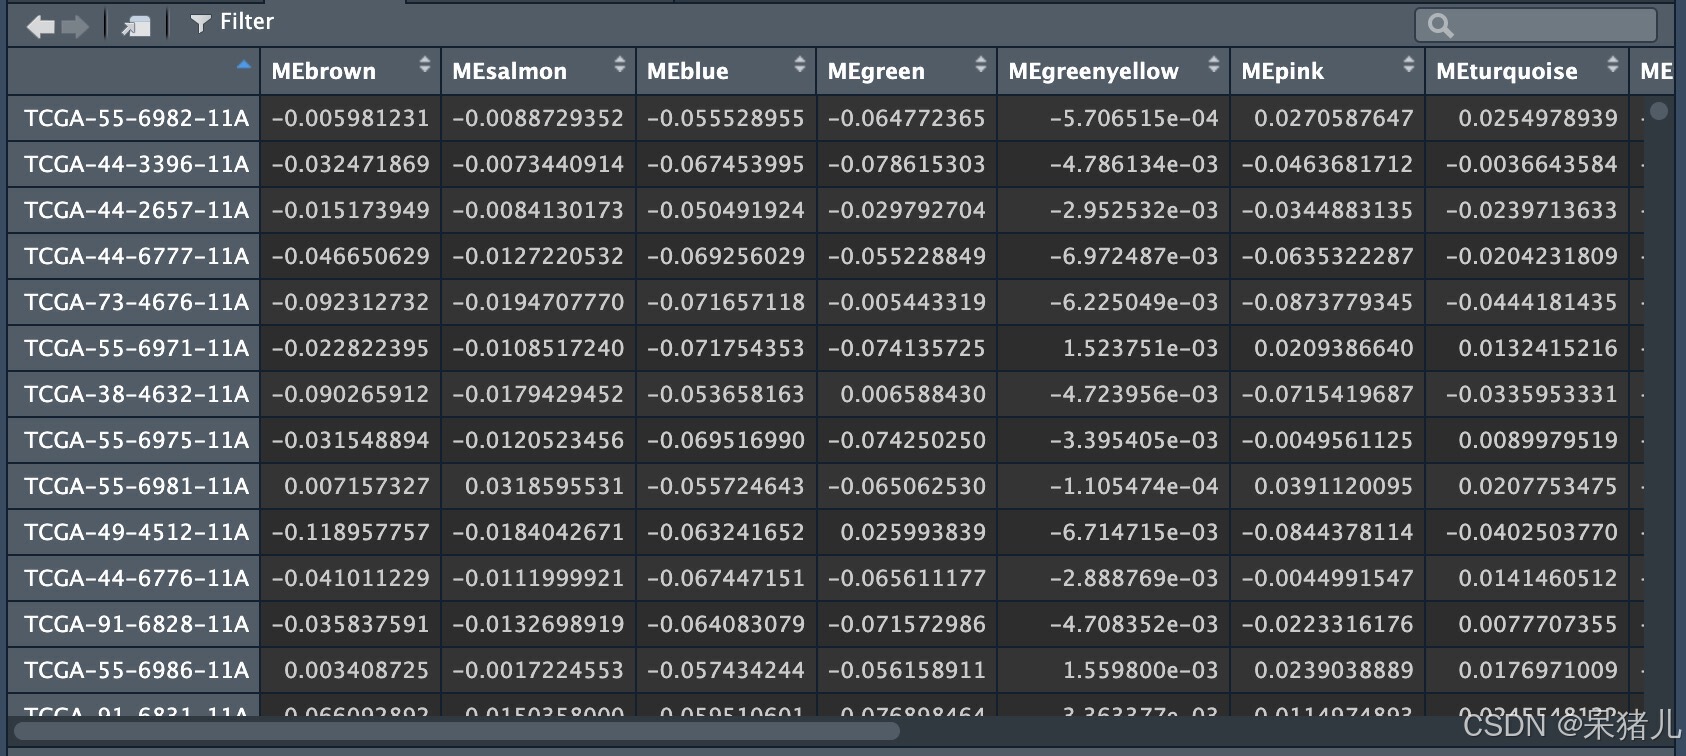Select row TCGA-49-4512-11A

136,532
